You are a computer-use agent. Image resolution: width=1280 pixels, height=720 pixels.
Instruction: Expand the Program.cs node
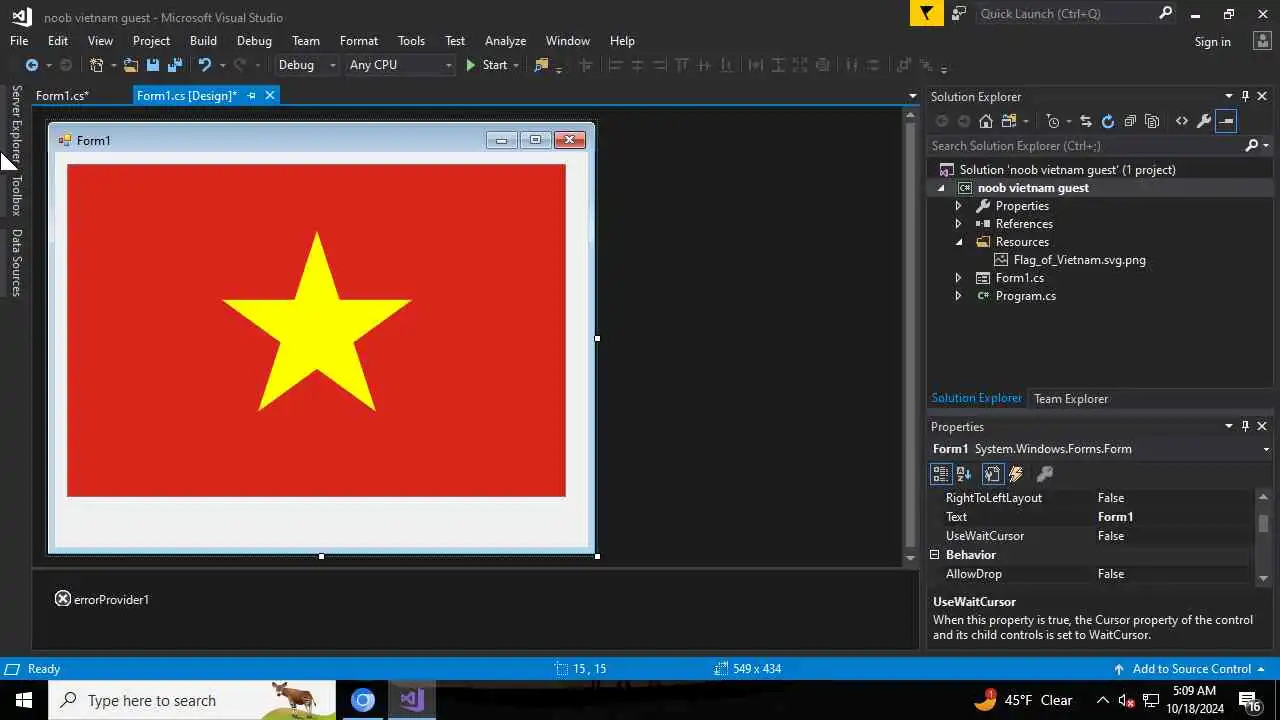[x=958, y=296]
